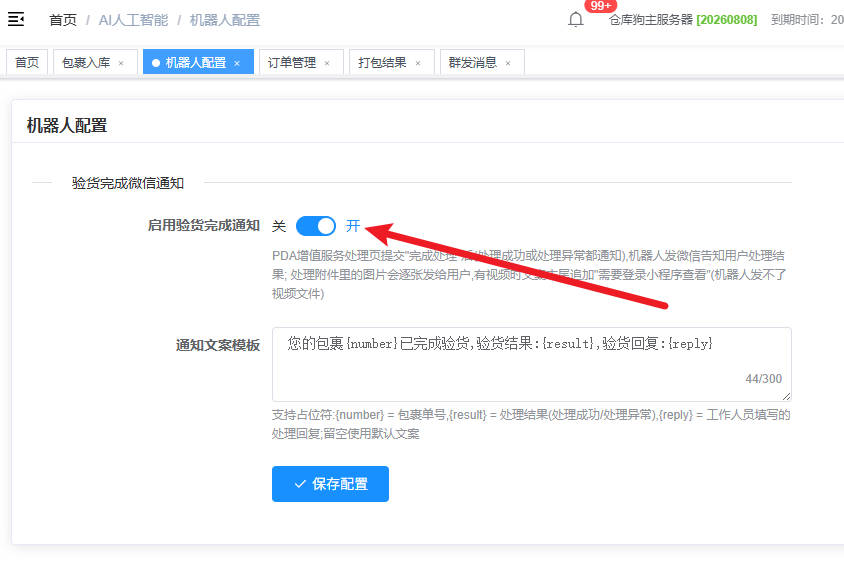Close the 订单管理 tab
Screen dimensions: 844x569
327,64
